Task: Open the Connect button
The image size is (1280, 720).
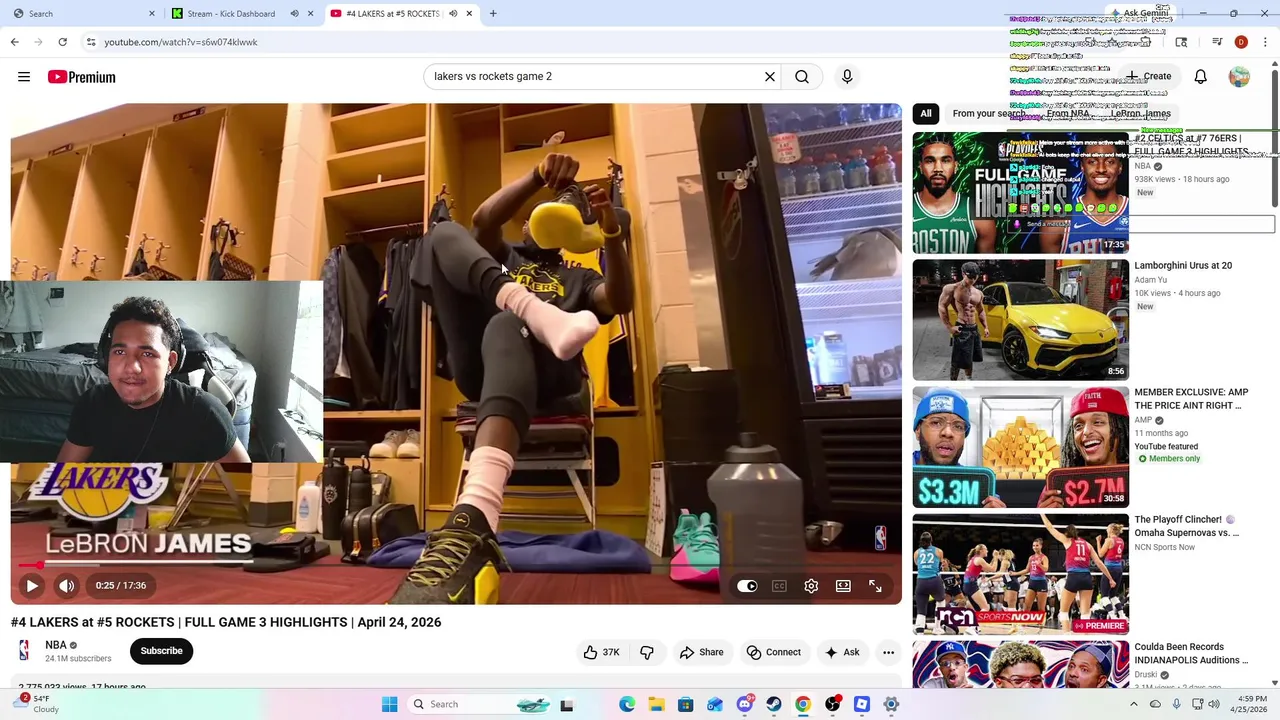Action: pyautogui.click(x=774, y=652)
